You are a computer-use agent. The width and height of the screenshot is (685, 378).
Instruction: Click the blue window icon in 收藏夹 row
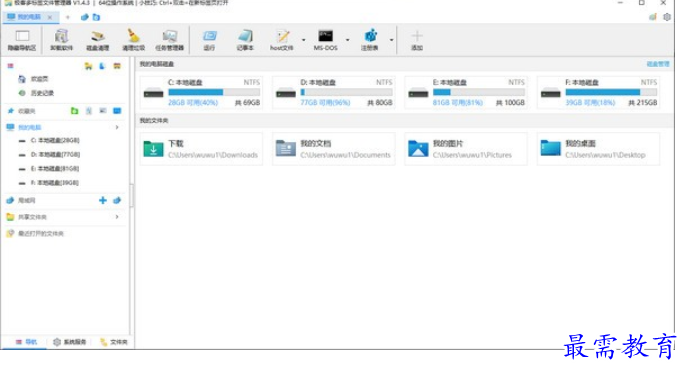coord(117,111)
